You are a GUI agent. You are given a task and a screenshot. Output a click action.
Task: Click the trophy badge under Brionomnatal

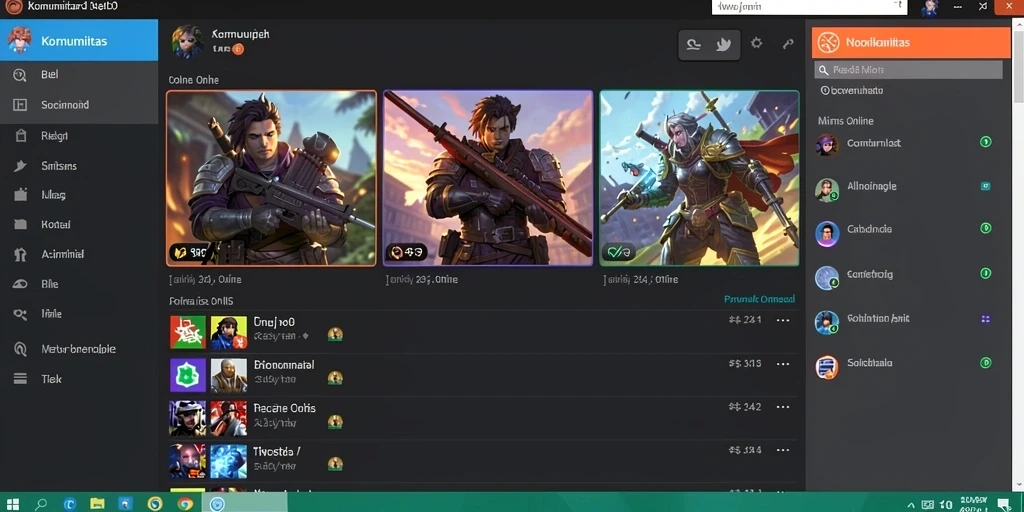[x=335, y=377]
